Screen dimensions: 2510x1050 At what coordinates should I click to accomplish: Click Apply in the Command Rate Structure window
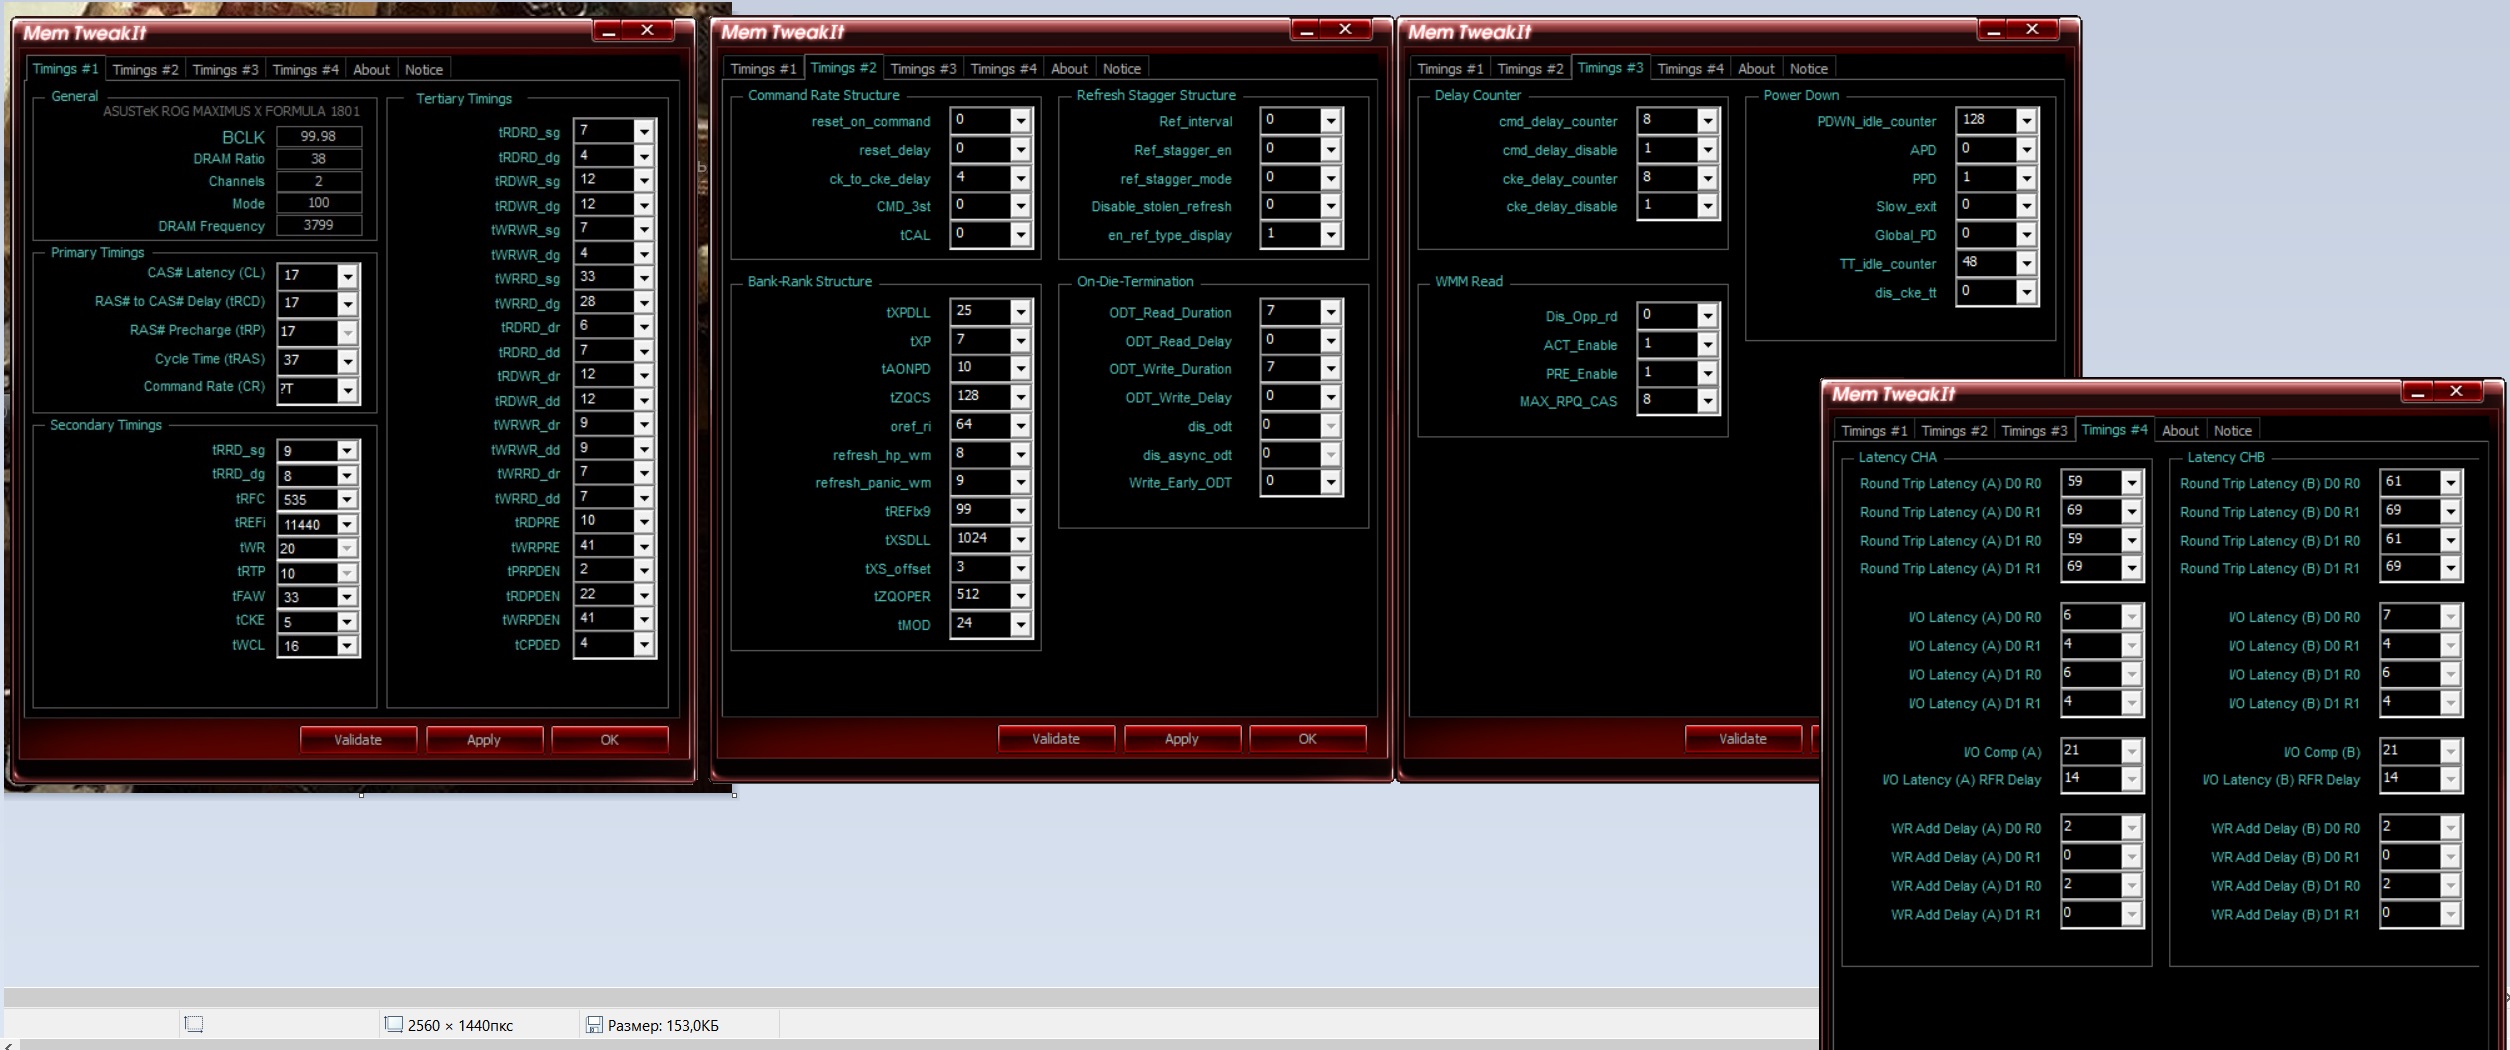(x=1182, y=738)
